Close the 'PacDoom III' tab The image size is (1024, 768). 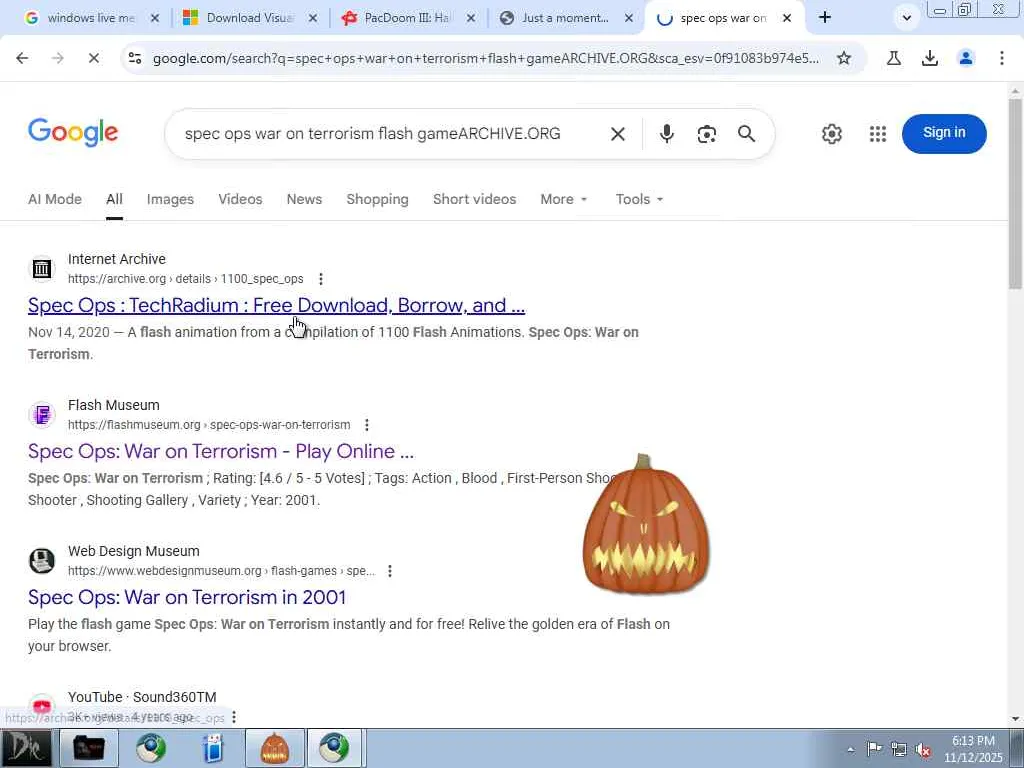tap(471, 18)
